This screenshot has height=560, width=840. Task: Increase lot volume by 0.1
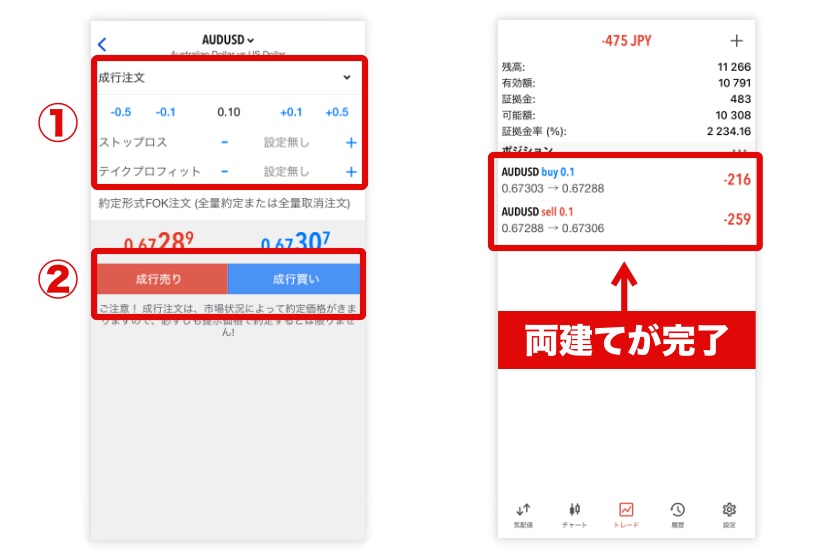pos(291,112)
